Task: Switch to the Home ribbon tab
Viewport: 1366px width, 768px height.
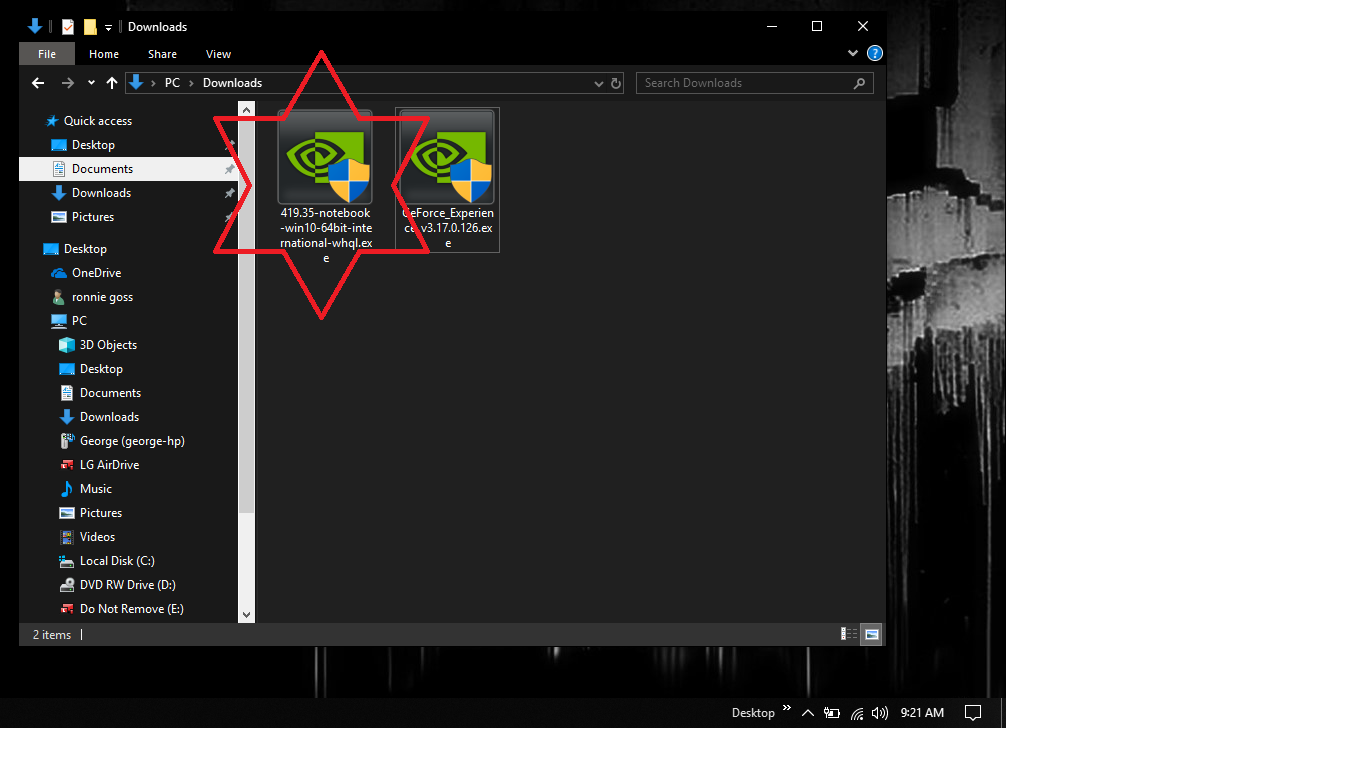Action: 104,54
